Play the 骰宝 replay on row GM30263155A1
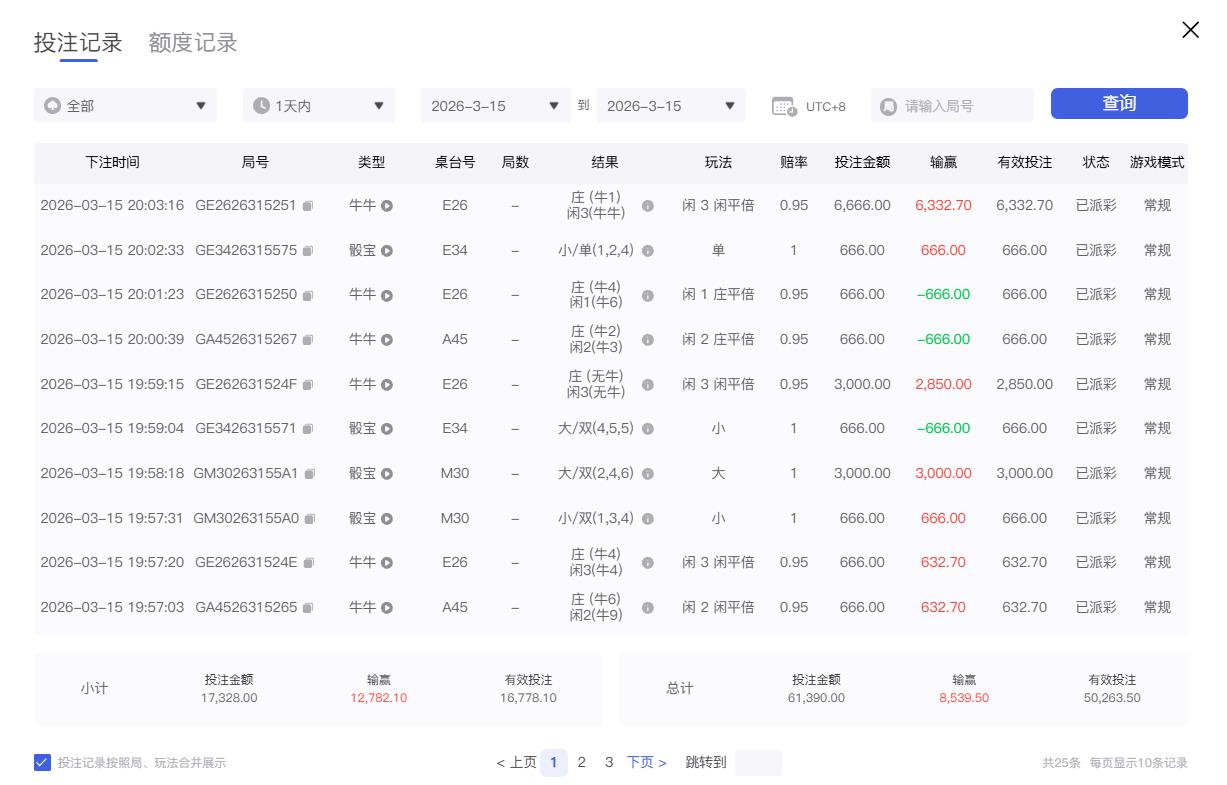1227x785 pixels. (x=385, y=473)
